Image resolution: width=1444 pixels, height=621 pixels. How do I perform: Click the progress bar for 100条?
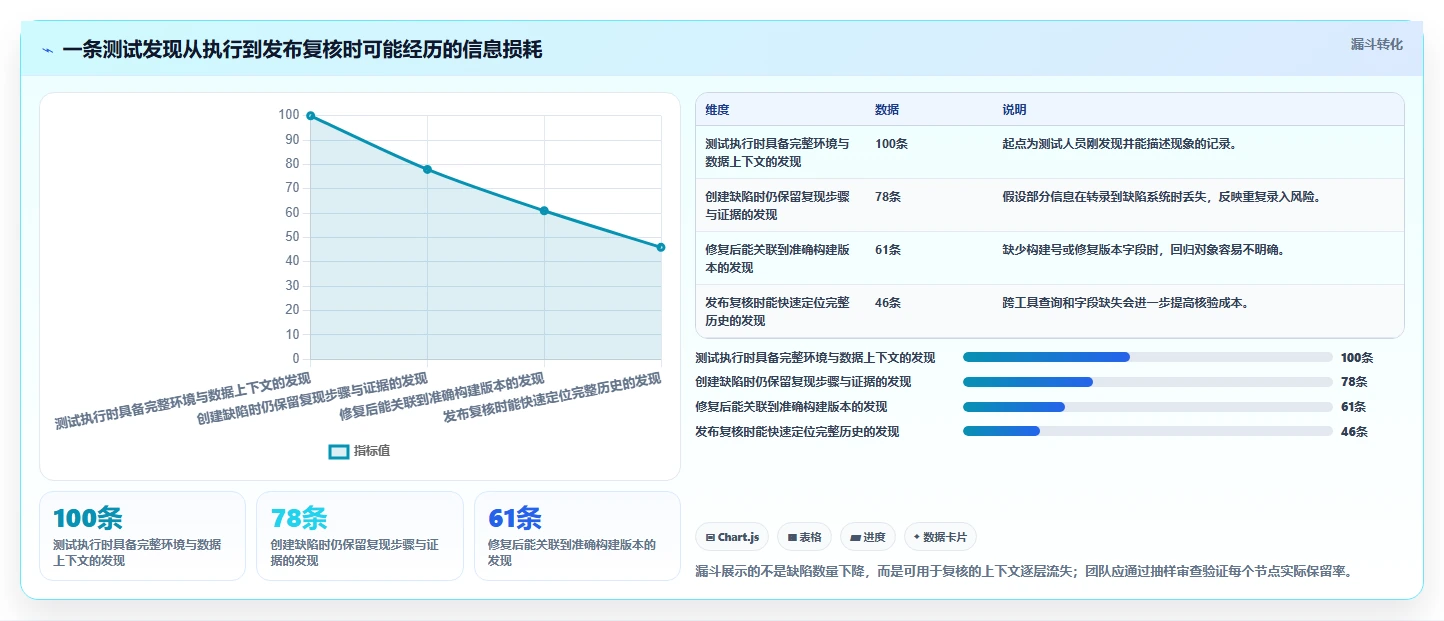(1148, 357)
